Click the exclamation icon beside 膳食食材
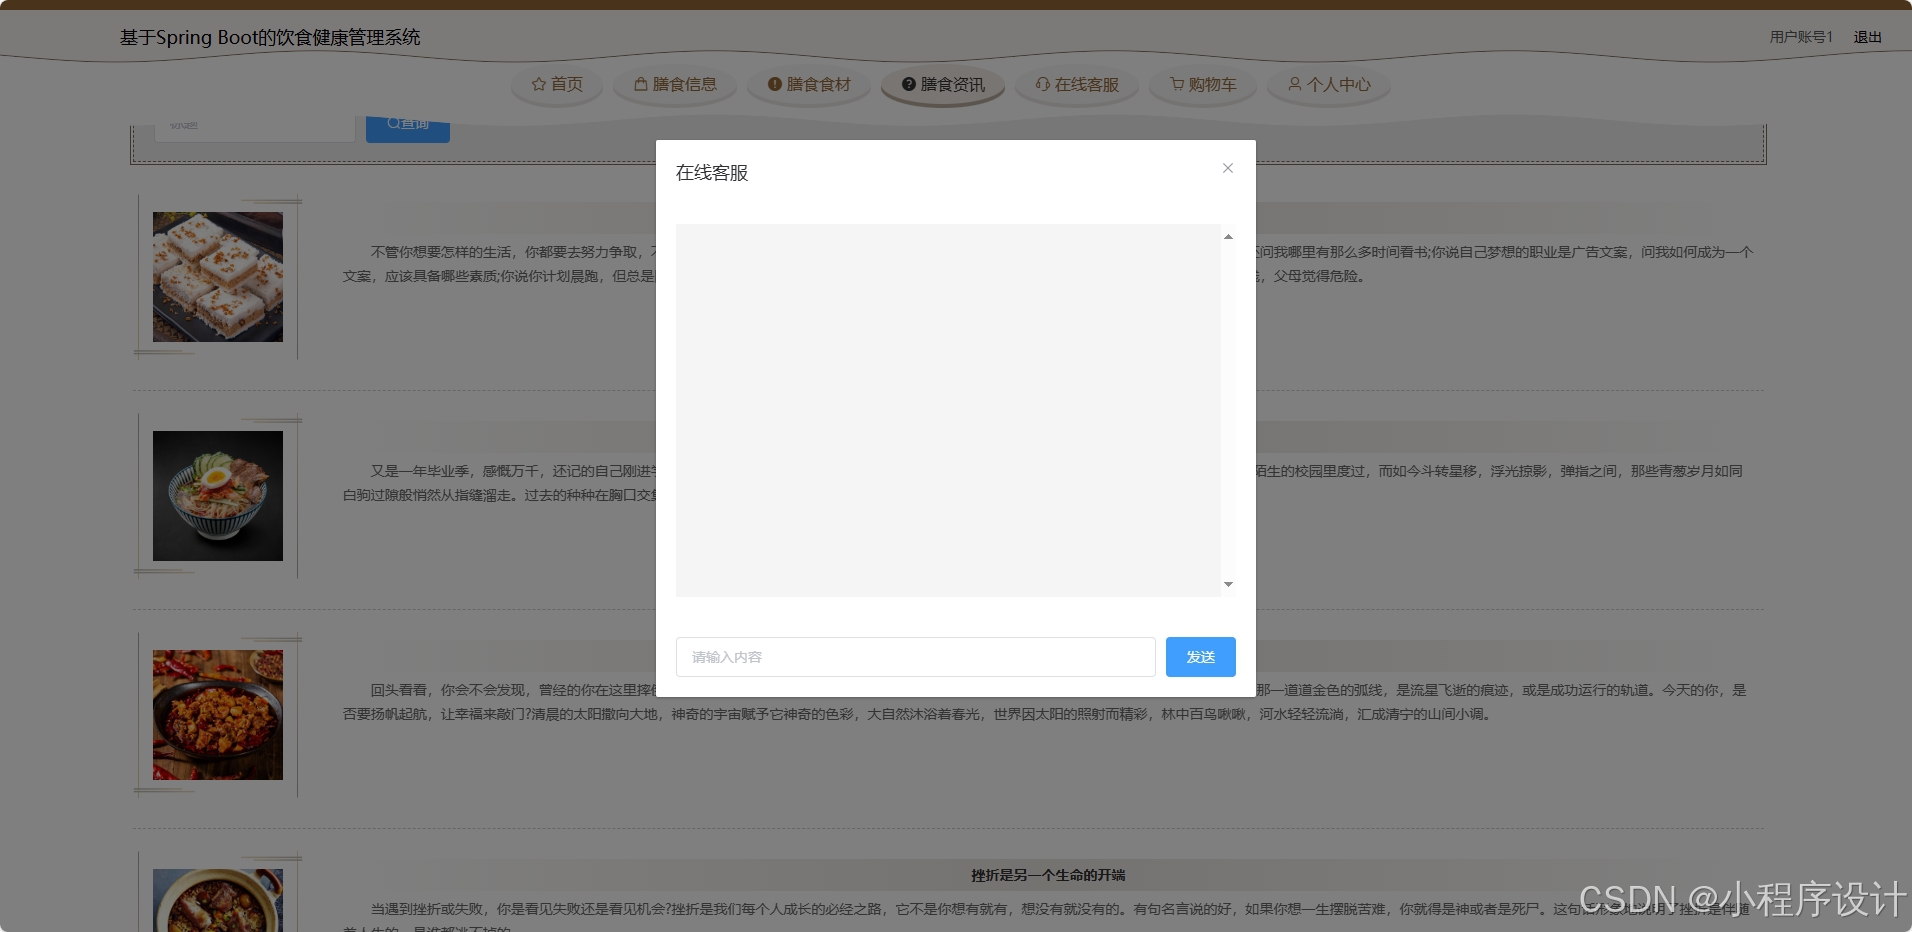 tap(775, 85)
